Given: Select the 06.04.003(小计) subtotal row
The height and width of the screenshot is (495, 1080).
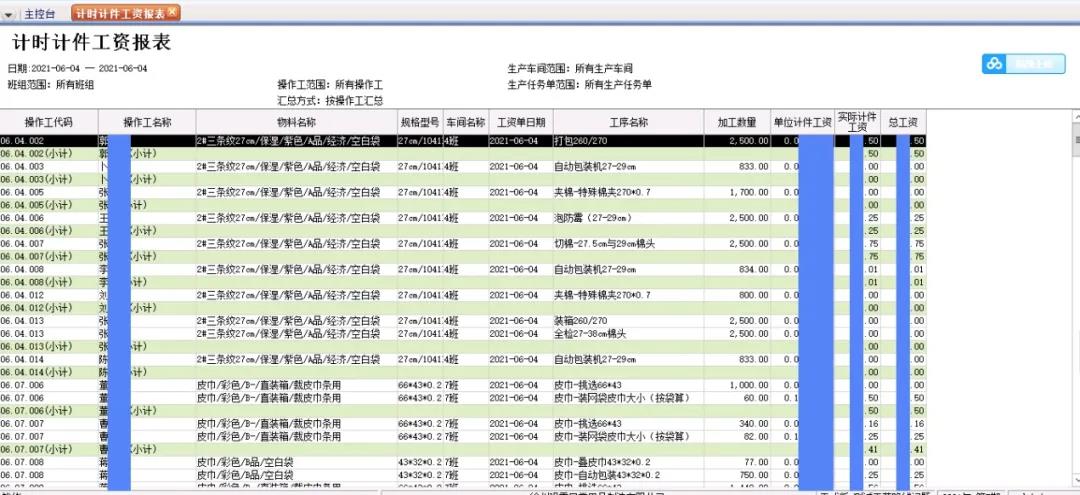Looking at the screenshot, I should (463, 179).
